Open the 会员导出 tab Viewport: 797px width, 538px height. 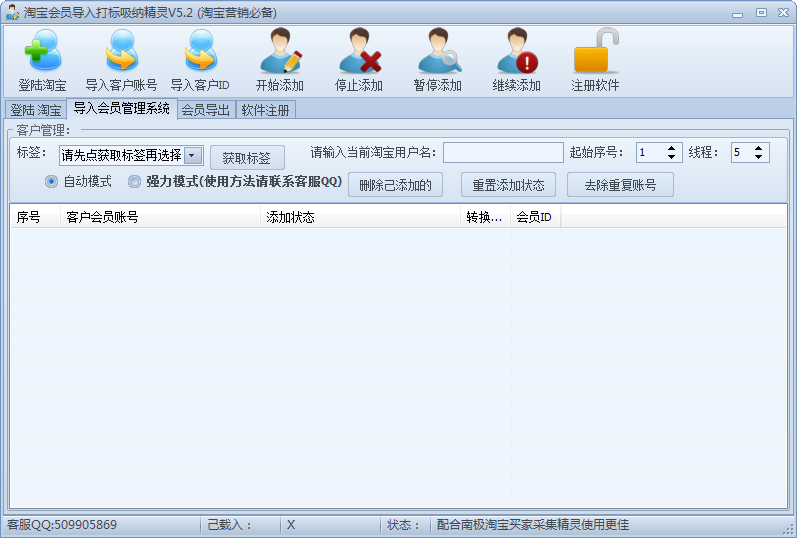(206, 110)
